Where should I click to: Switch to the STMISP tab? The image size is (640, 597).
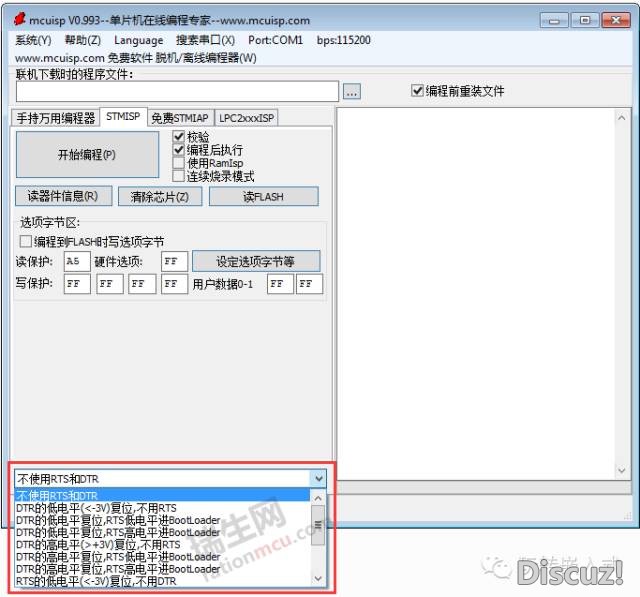coord(123,117)
